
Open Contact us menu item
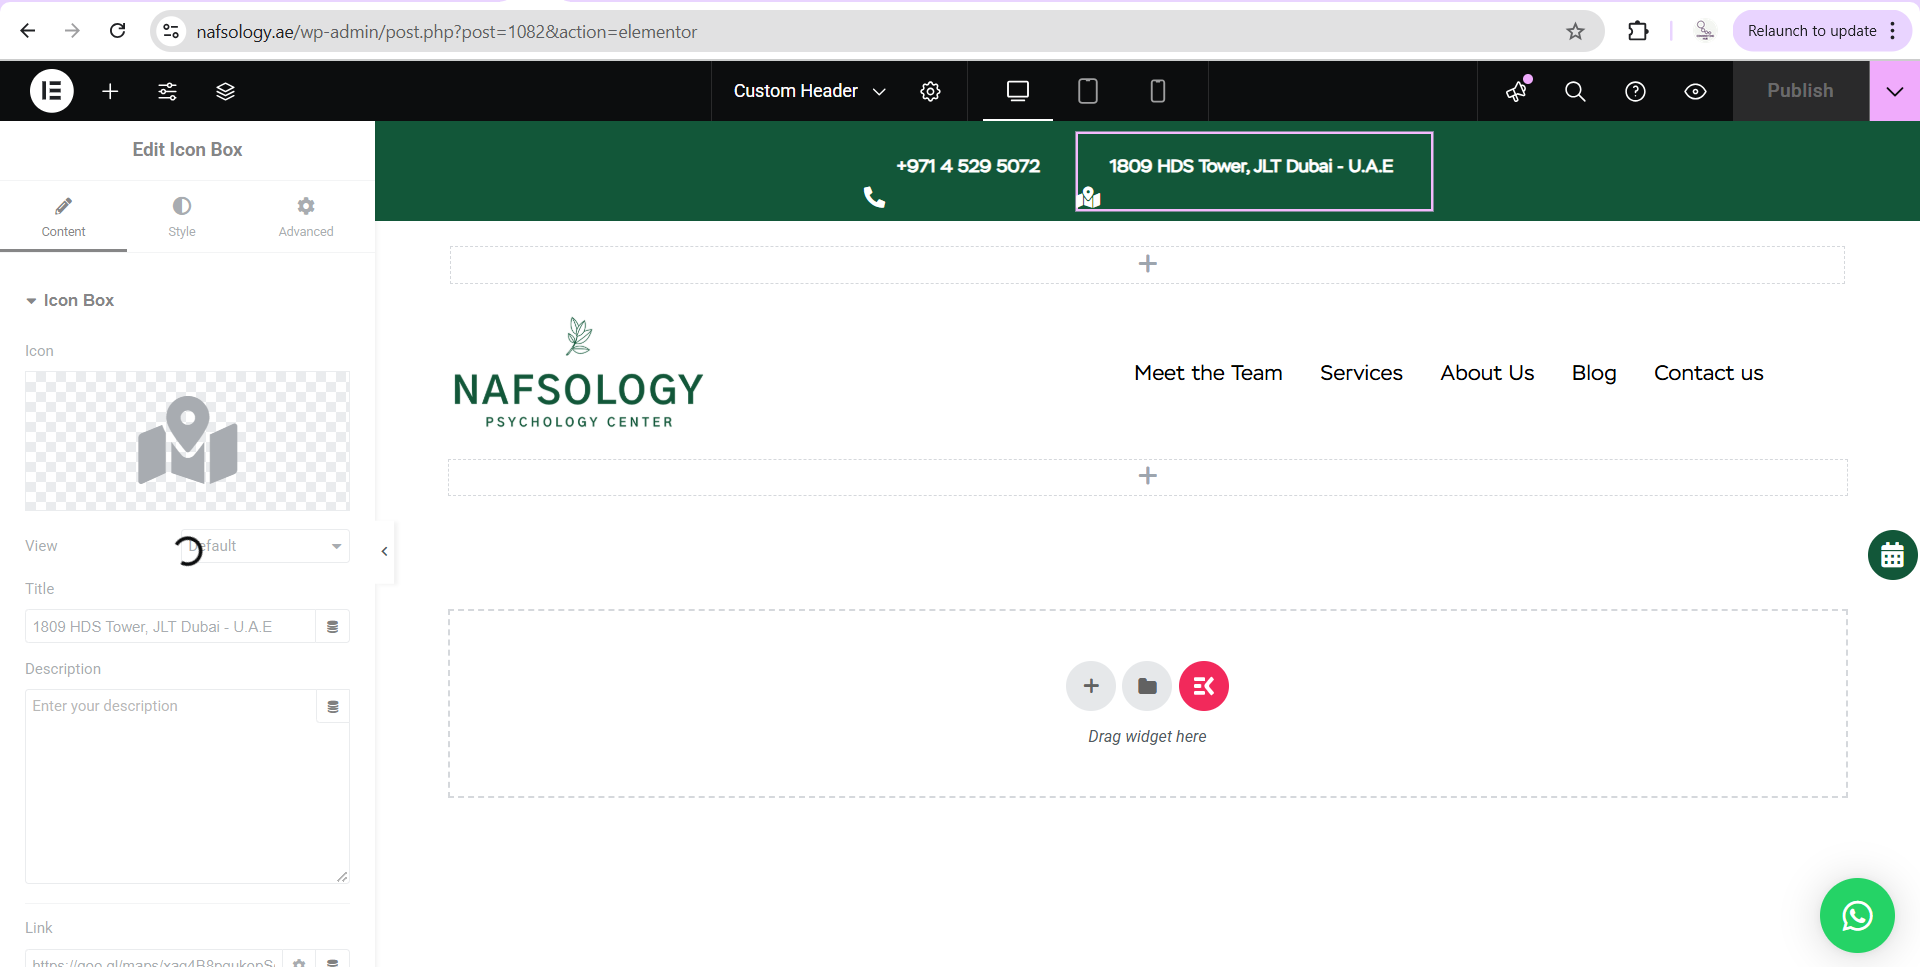point(1708,373)
